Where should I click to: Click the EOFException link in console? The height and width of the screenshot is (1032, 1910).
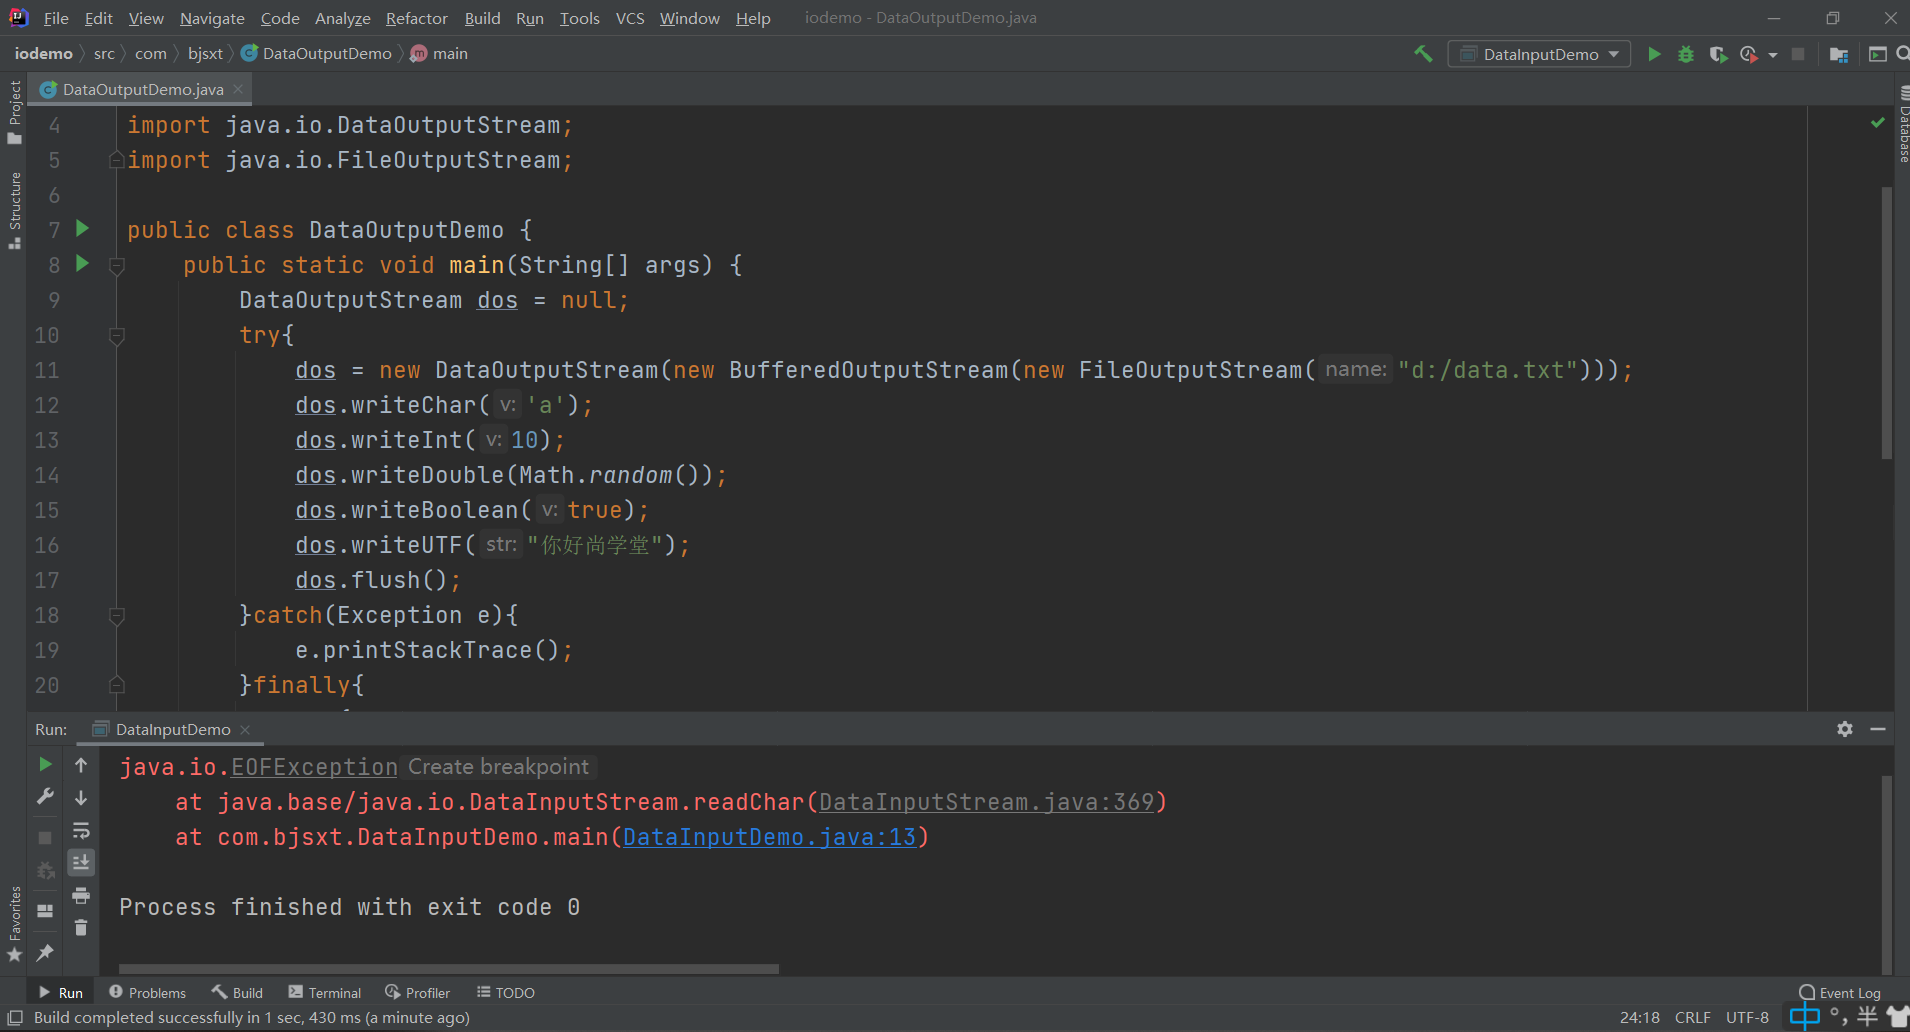(x=314, y=767)
